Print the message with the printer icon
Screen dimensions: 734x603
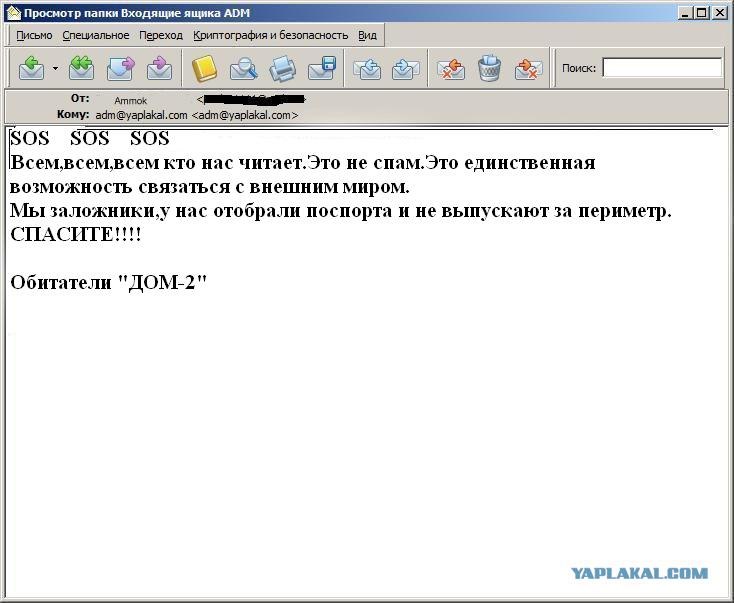pos(282,68)
